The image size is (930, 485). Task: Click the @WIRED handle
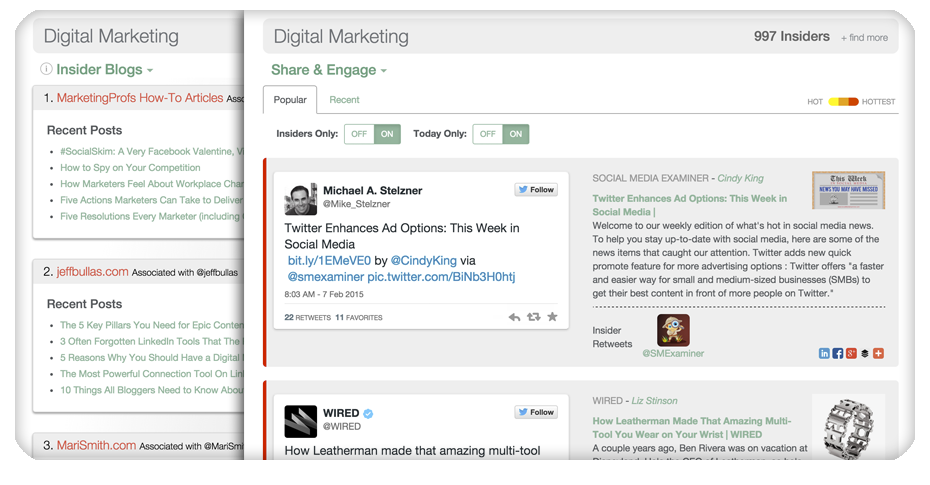(x=342, y=426)
